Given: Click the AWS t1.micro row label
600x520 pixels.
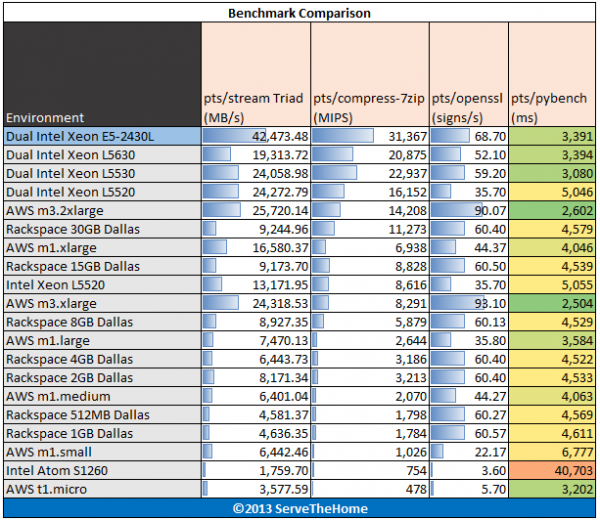Looking at the screenshot, I should point(103,489).
